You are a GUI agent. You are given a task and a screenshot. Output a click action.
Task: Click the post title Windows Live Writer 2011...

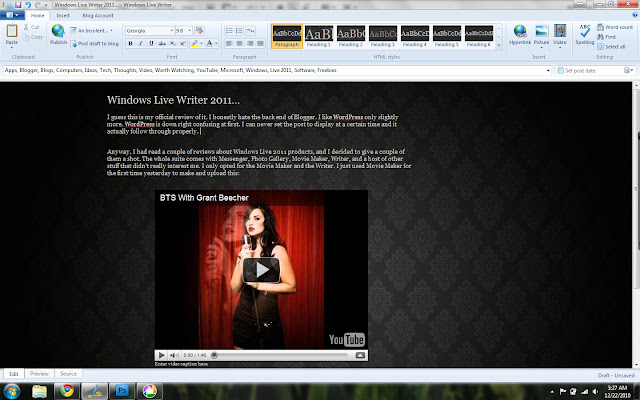173,100
